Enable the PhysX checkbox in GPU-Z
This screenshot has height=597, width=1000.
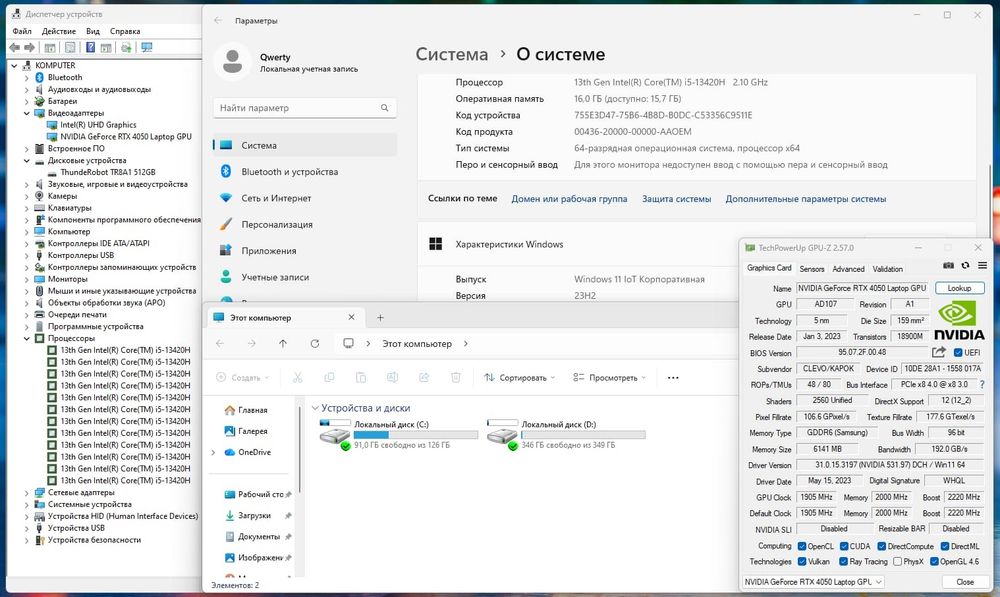(897, 561)
